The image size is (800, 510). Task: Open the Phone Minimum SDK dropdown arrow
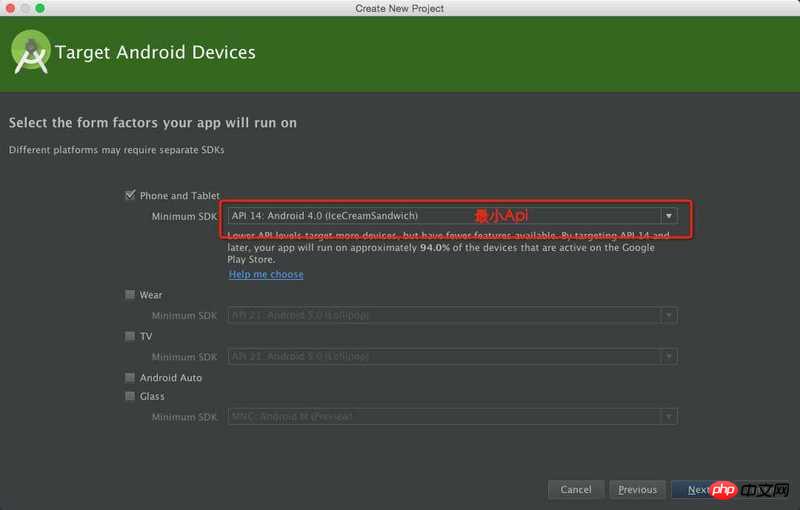[x=668, y=216]
